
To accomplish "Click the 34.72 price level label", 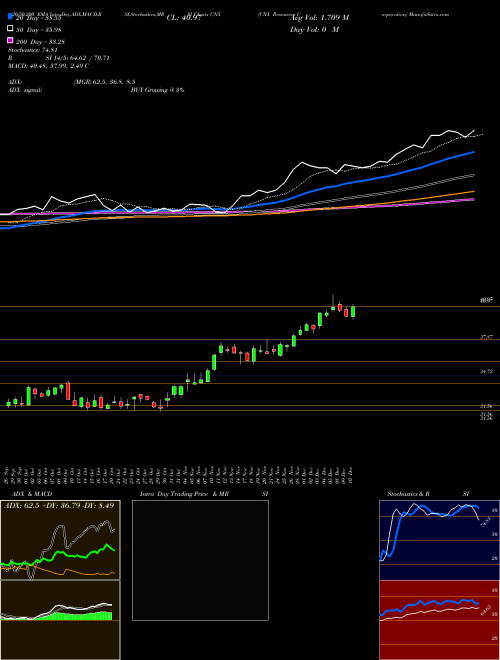I will click(486, 371).
